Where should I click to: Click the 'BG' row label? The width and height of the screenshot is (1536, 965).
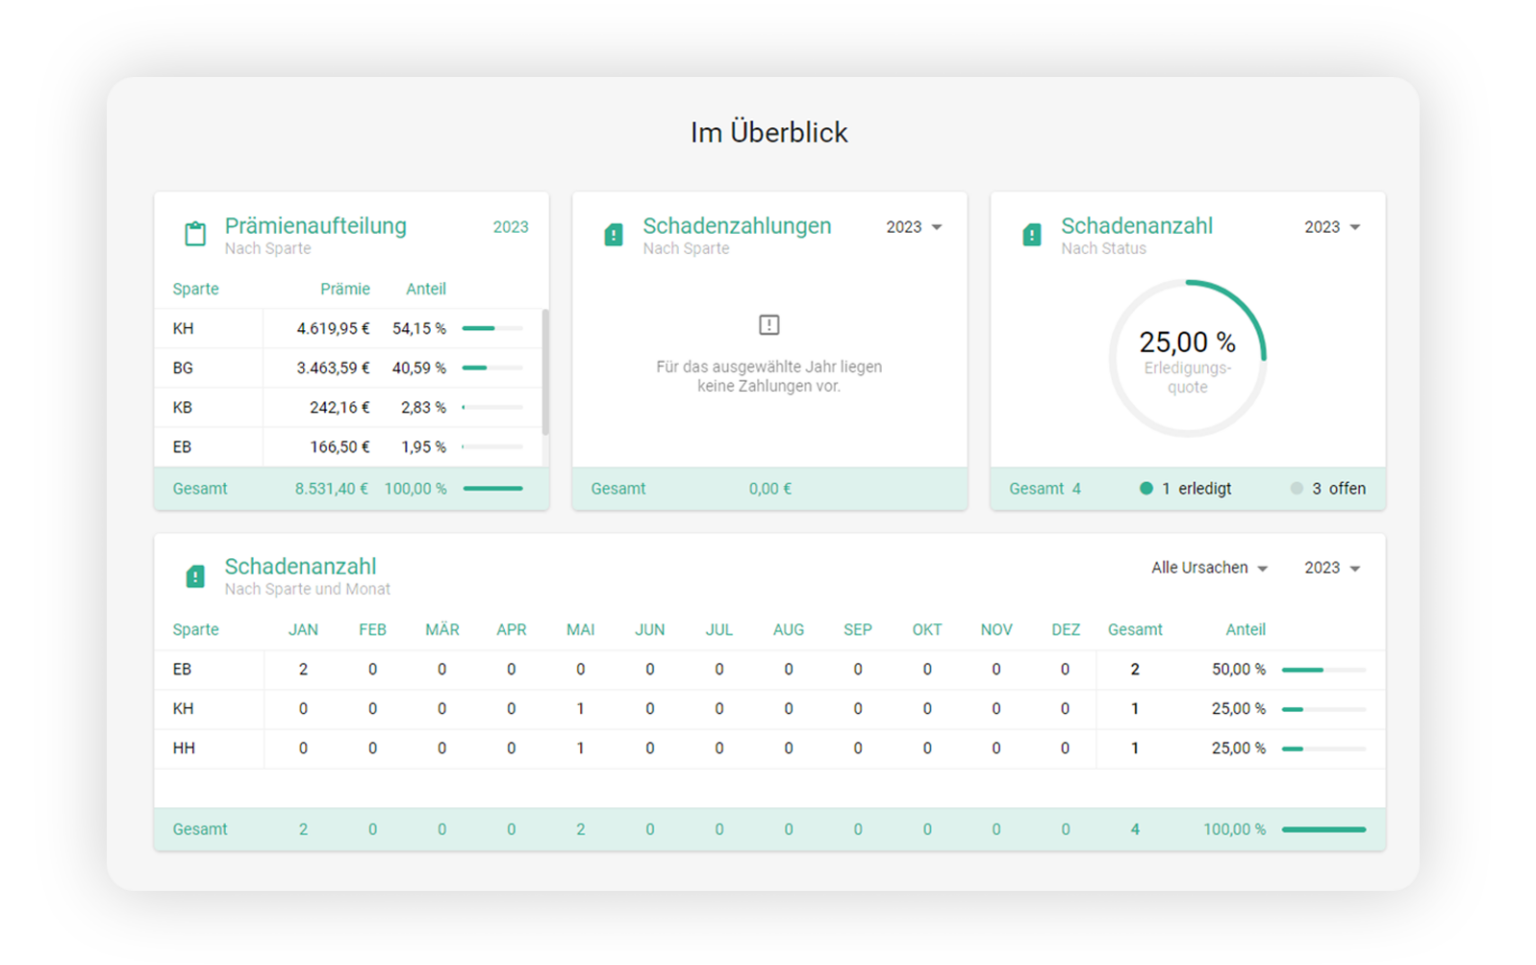click(183, 368)
